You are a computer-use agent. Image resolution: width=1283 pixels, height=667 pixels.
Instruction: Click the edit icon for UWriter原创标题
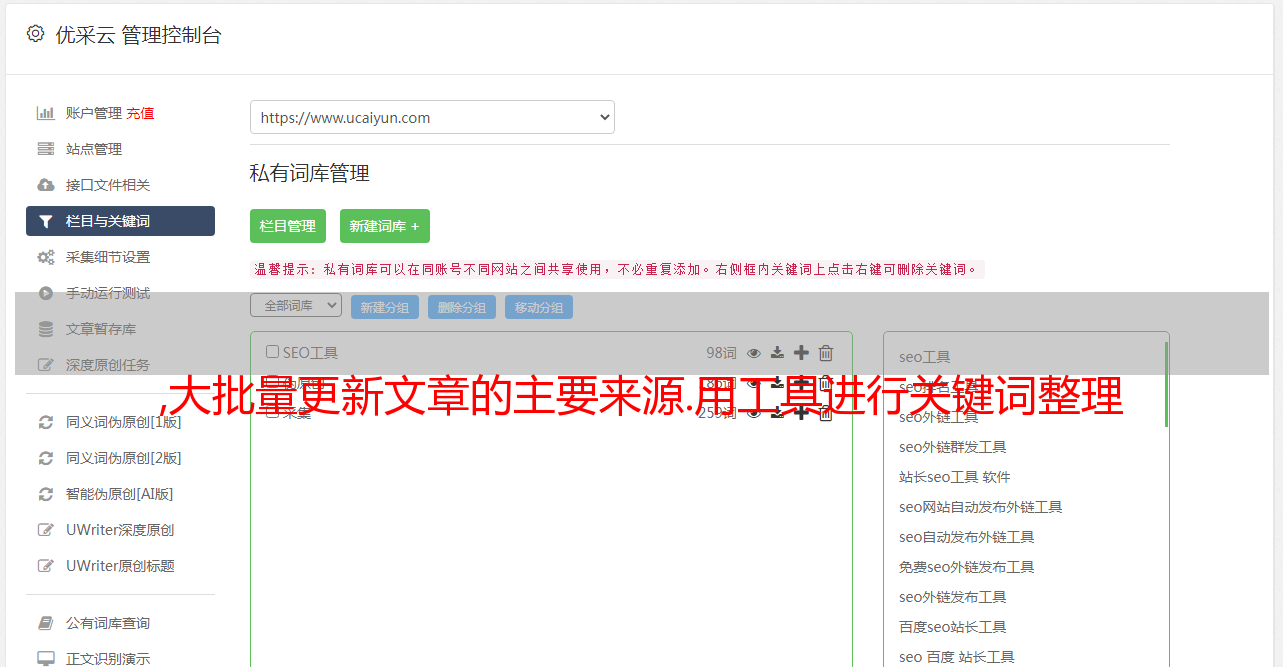click(46, 566)
